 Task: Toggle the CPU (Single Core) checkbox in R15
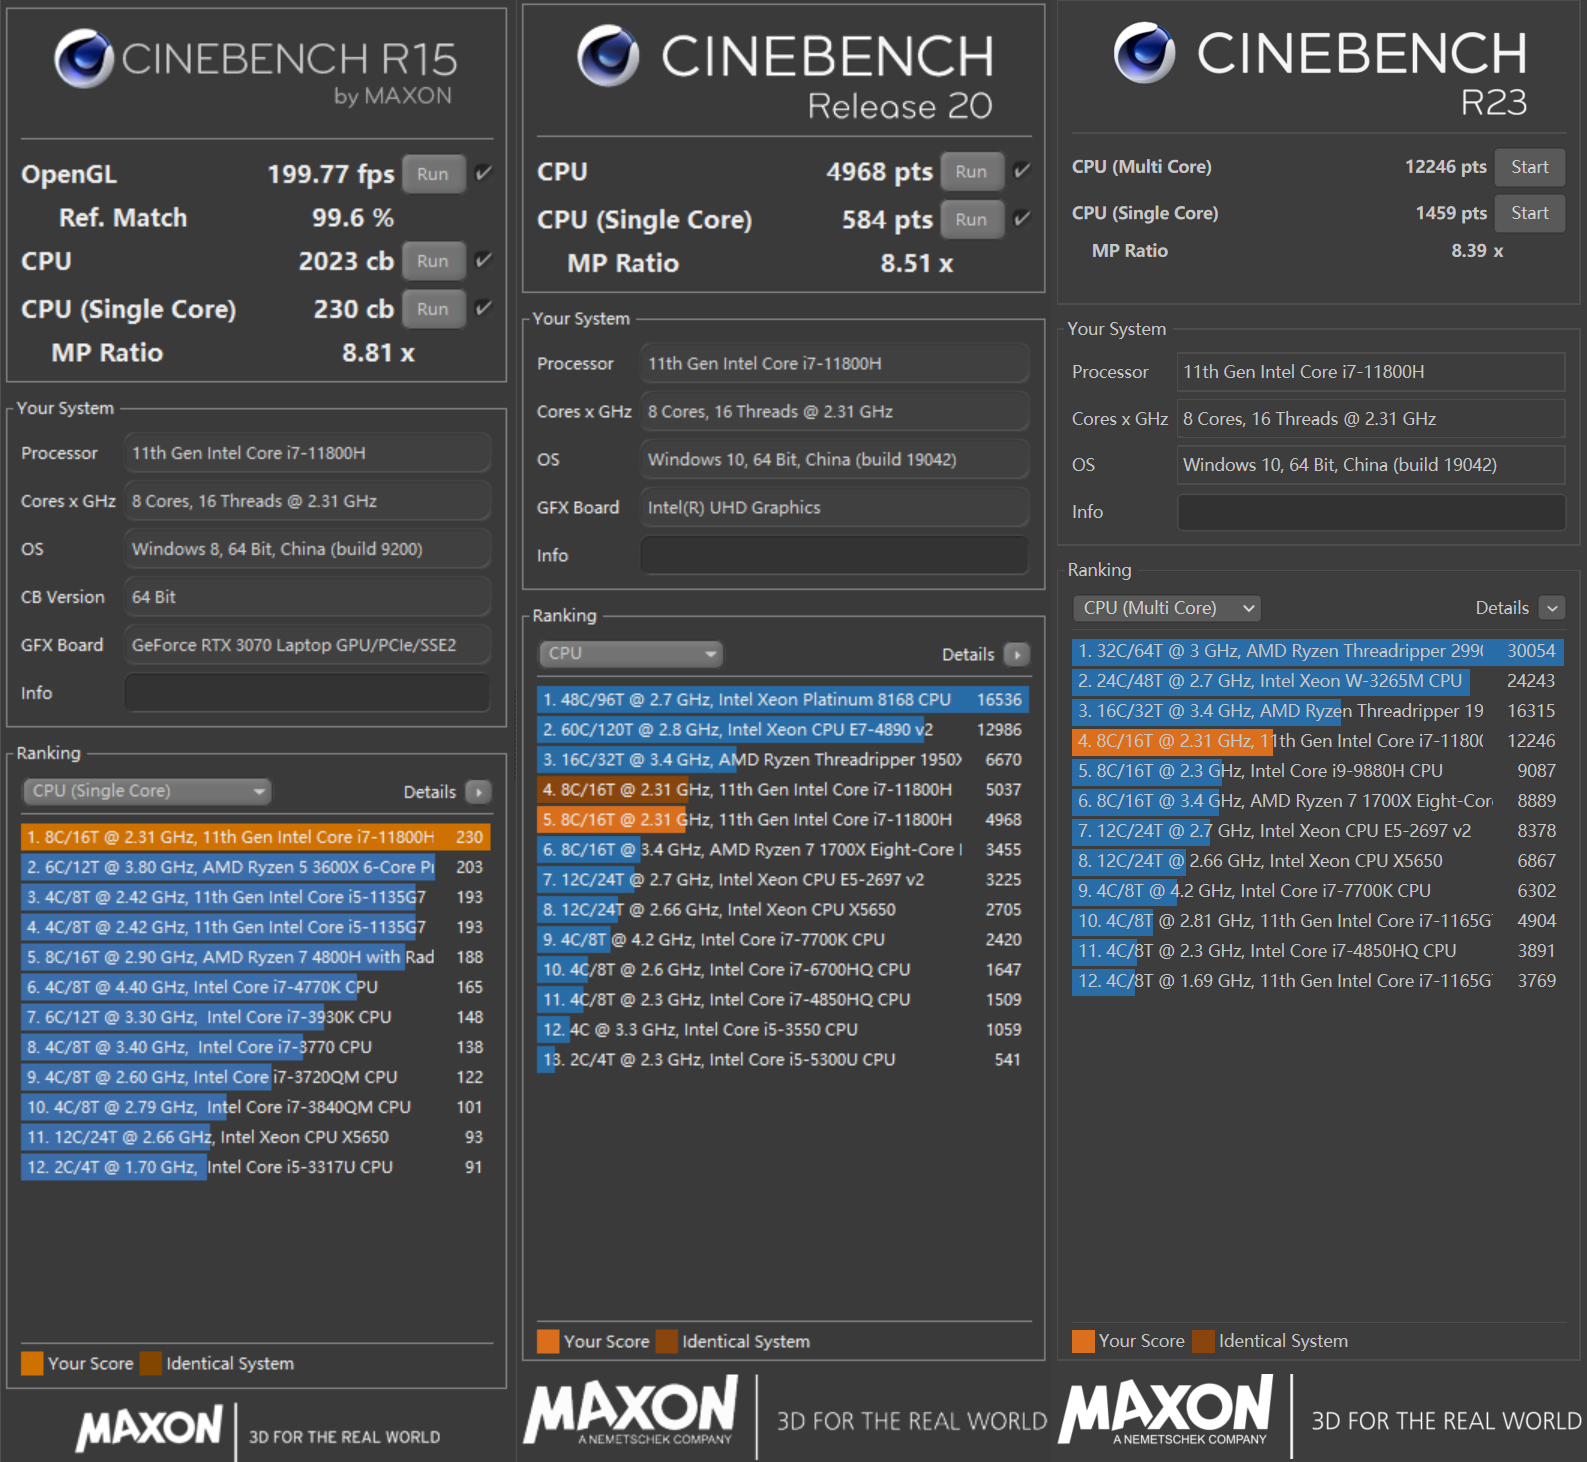coord(484,308)
